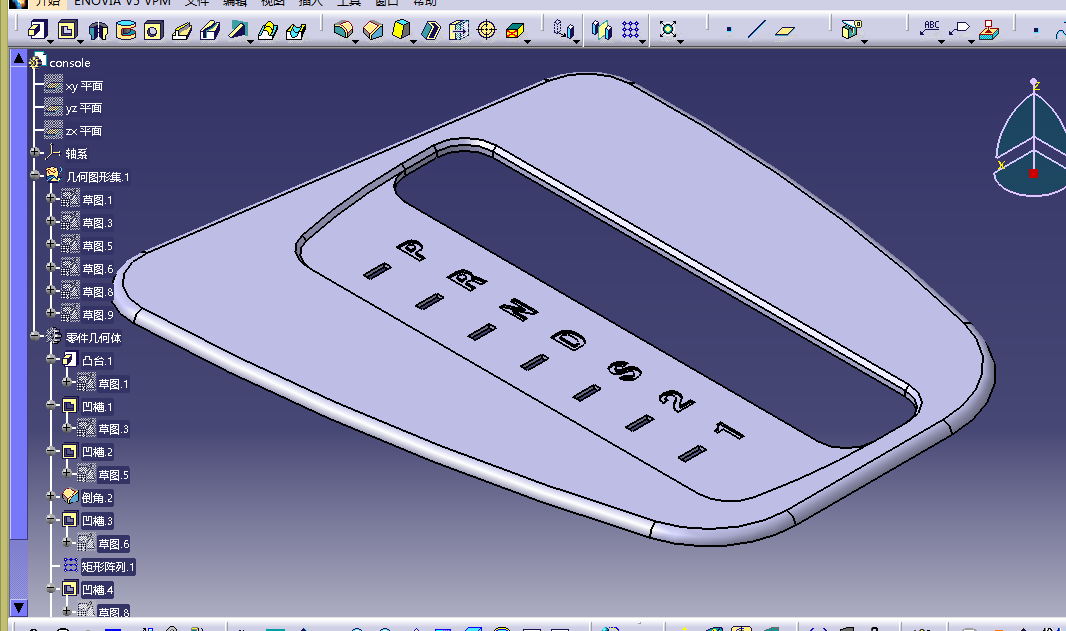
Task: Select the Point reference element tool
Action: click(x=729, y=29)
